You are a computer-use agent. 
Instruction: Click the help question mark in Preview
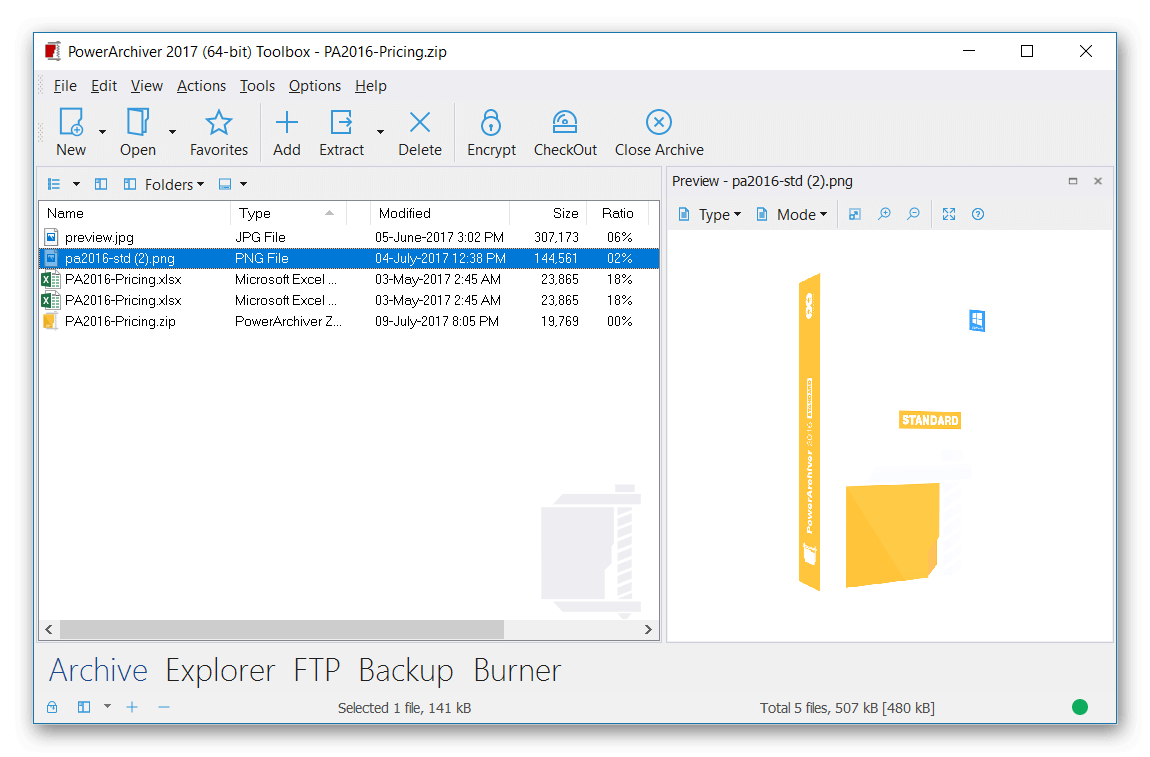coord(978,214)
